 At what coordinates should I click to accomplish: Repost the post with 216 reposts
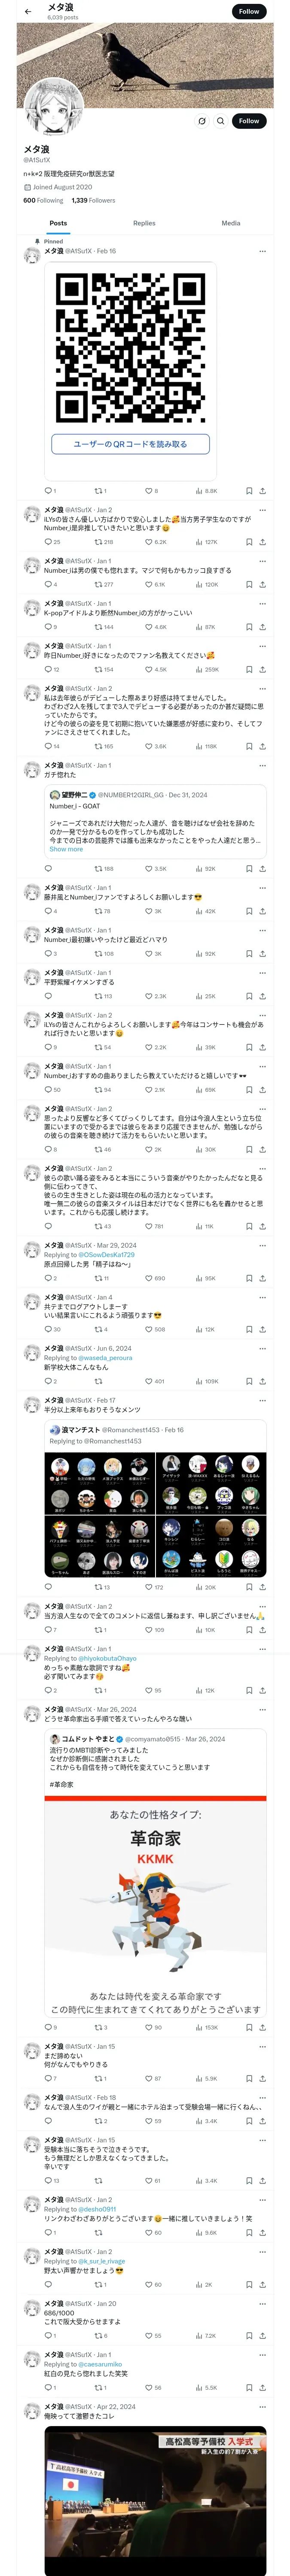(103, 542)
